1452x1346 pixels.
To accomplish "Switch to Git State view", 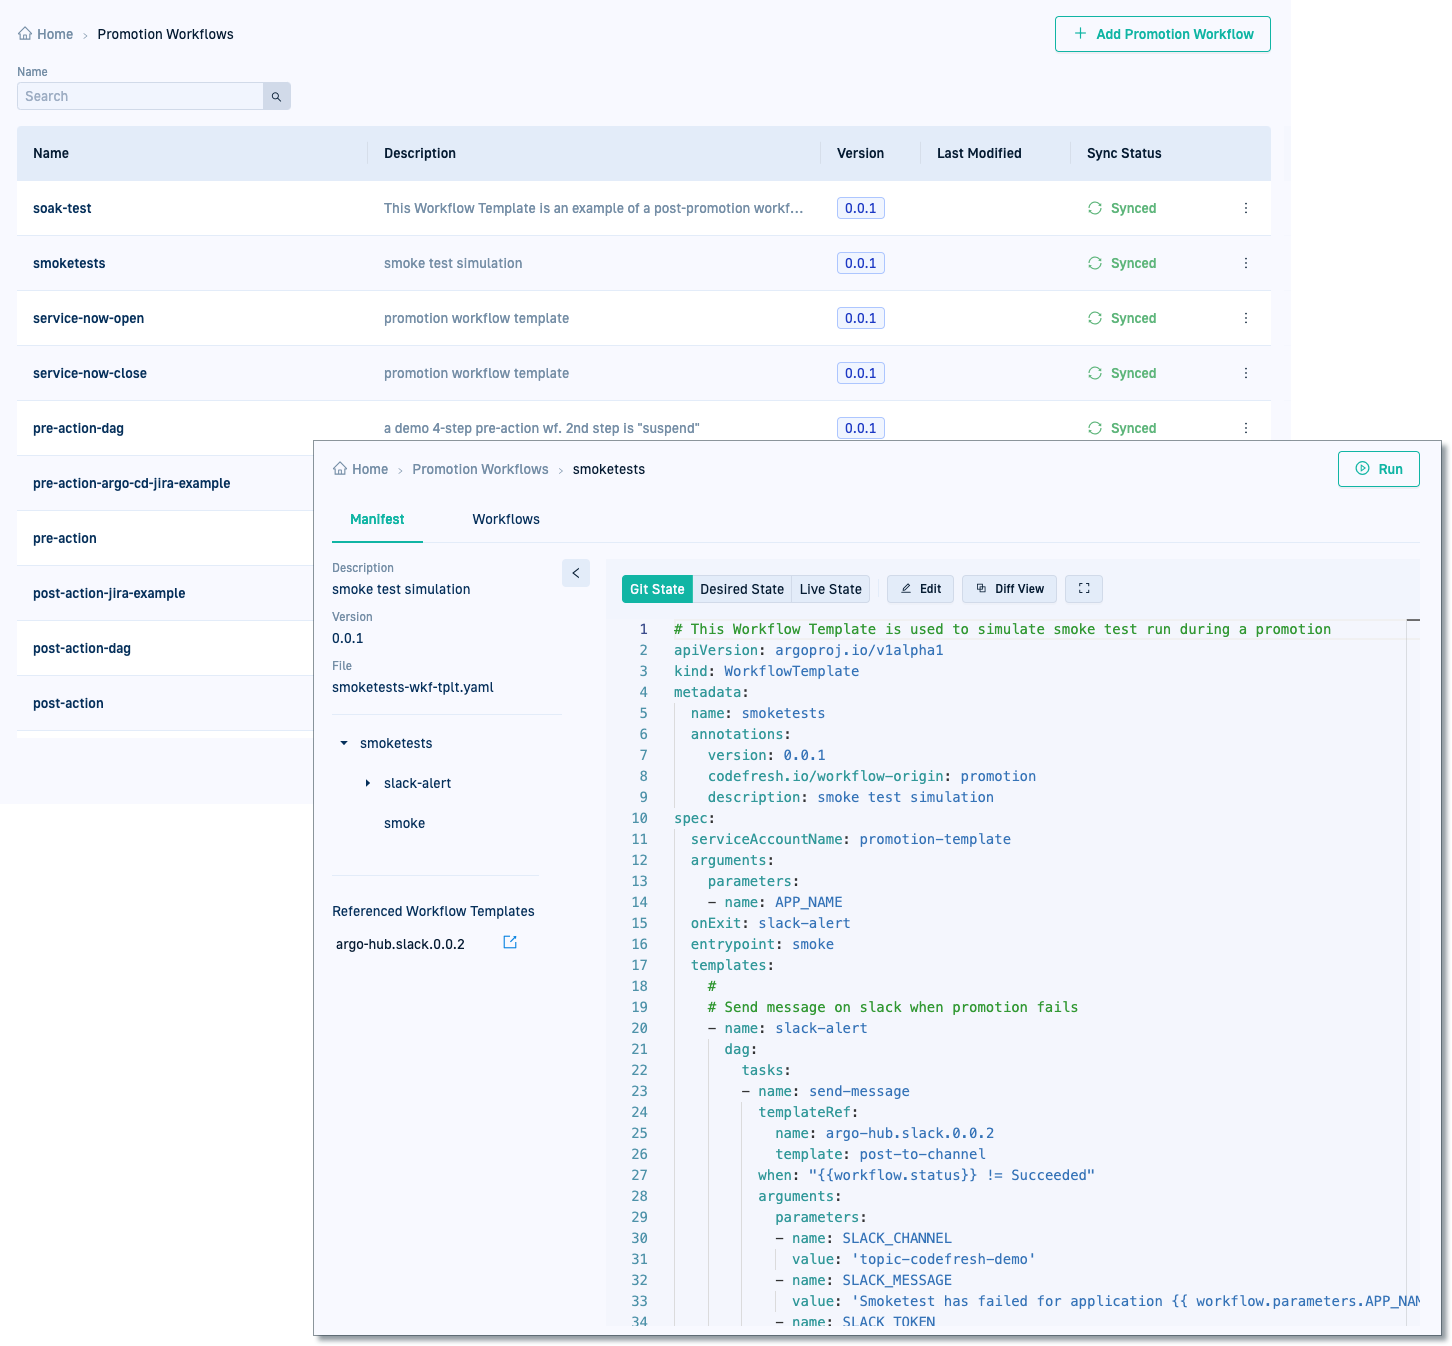I will 657,589.
